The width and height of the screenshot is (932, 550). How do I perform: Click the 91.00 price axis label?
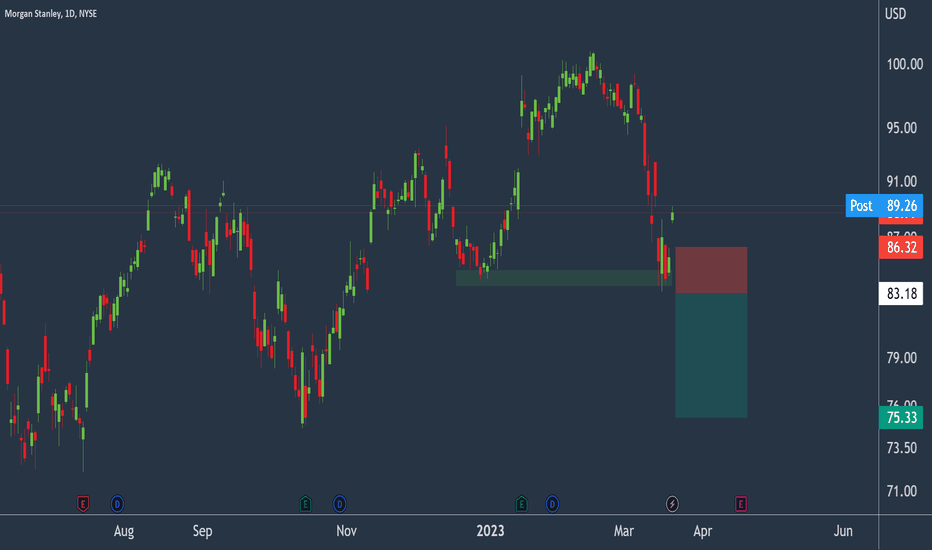point(902,181)
